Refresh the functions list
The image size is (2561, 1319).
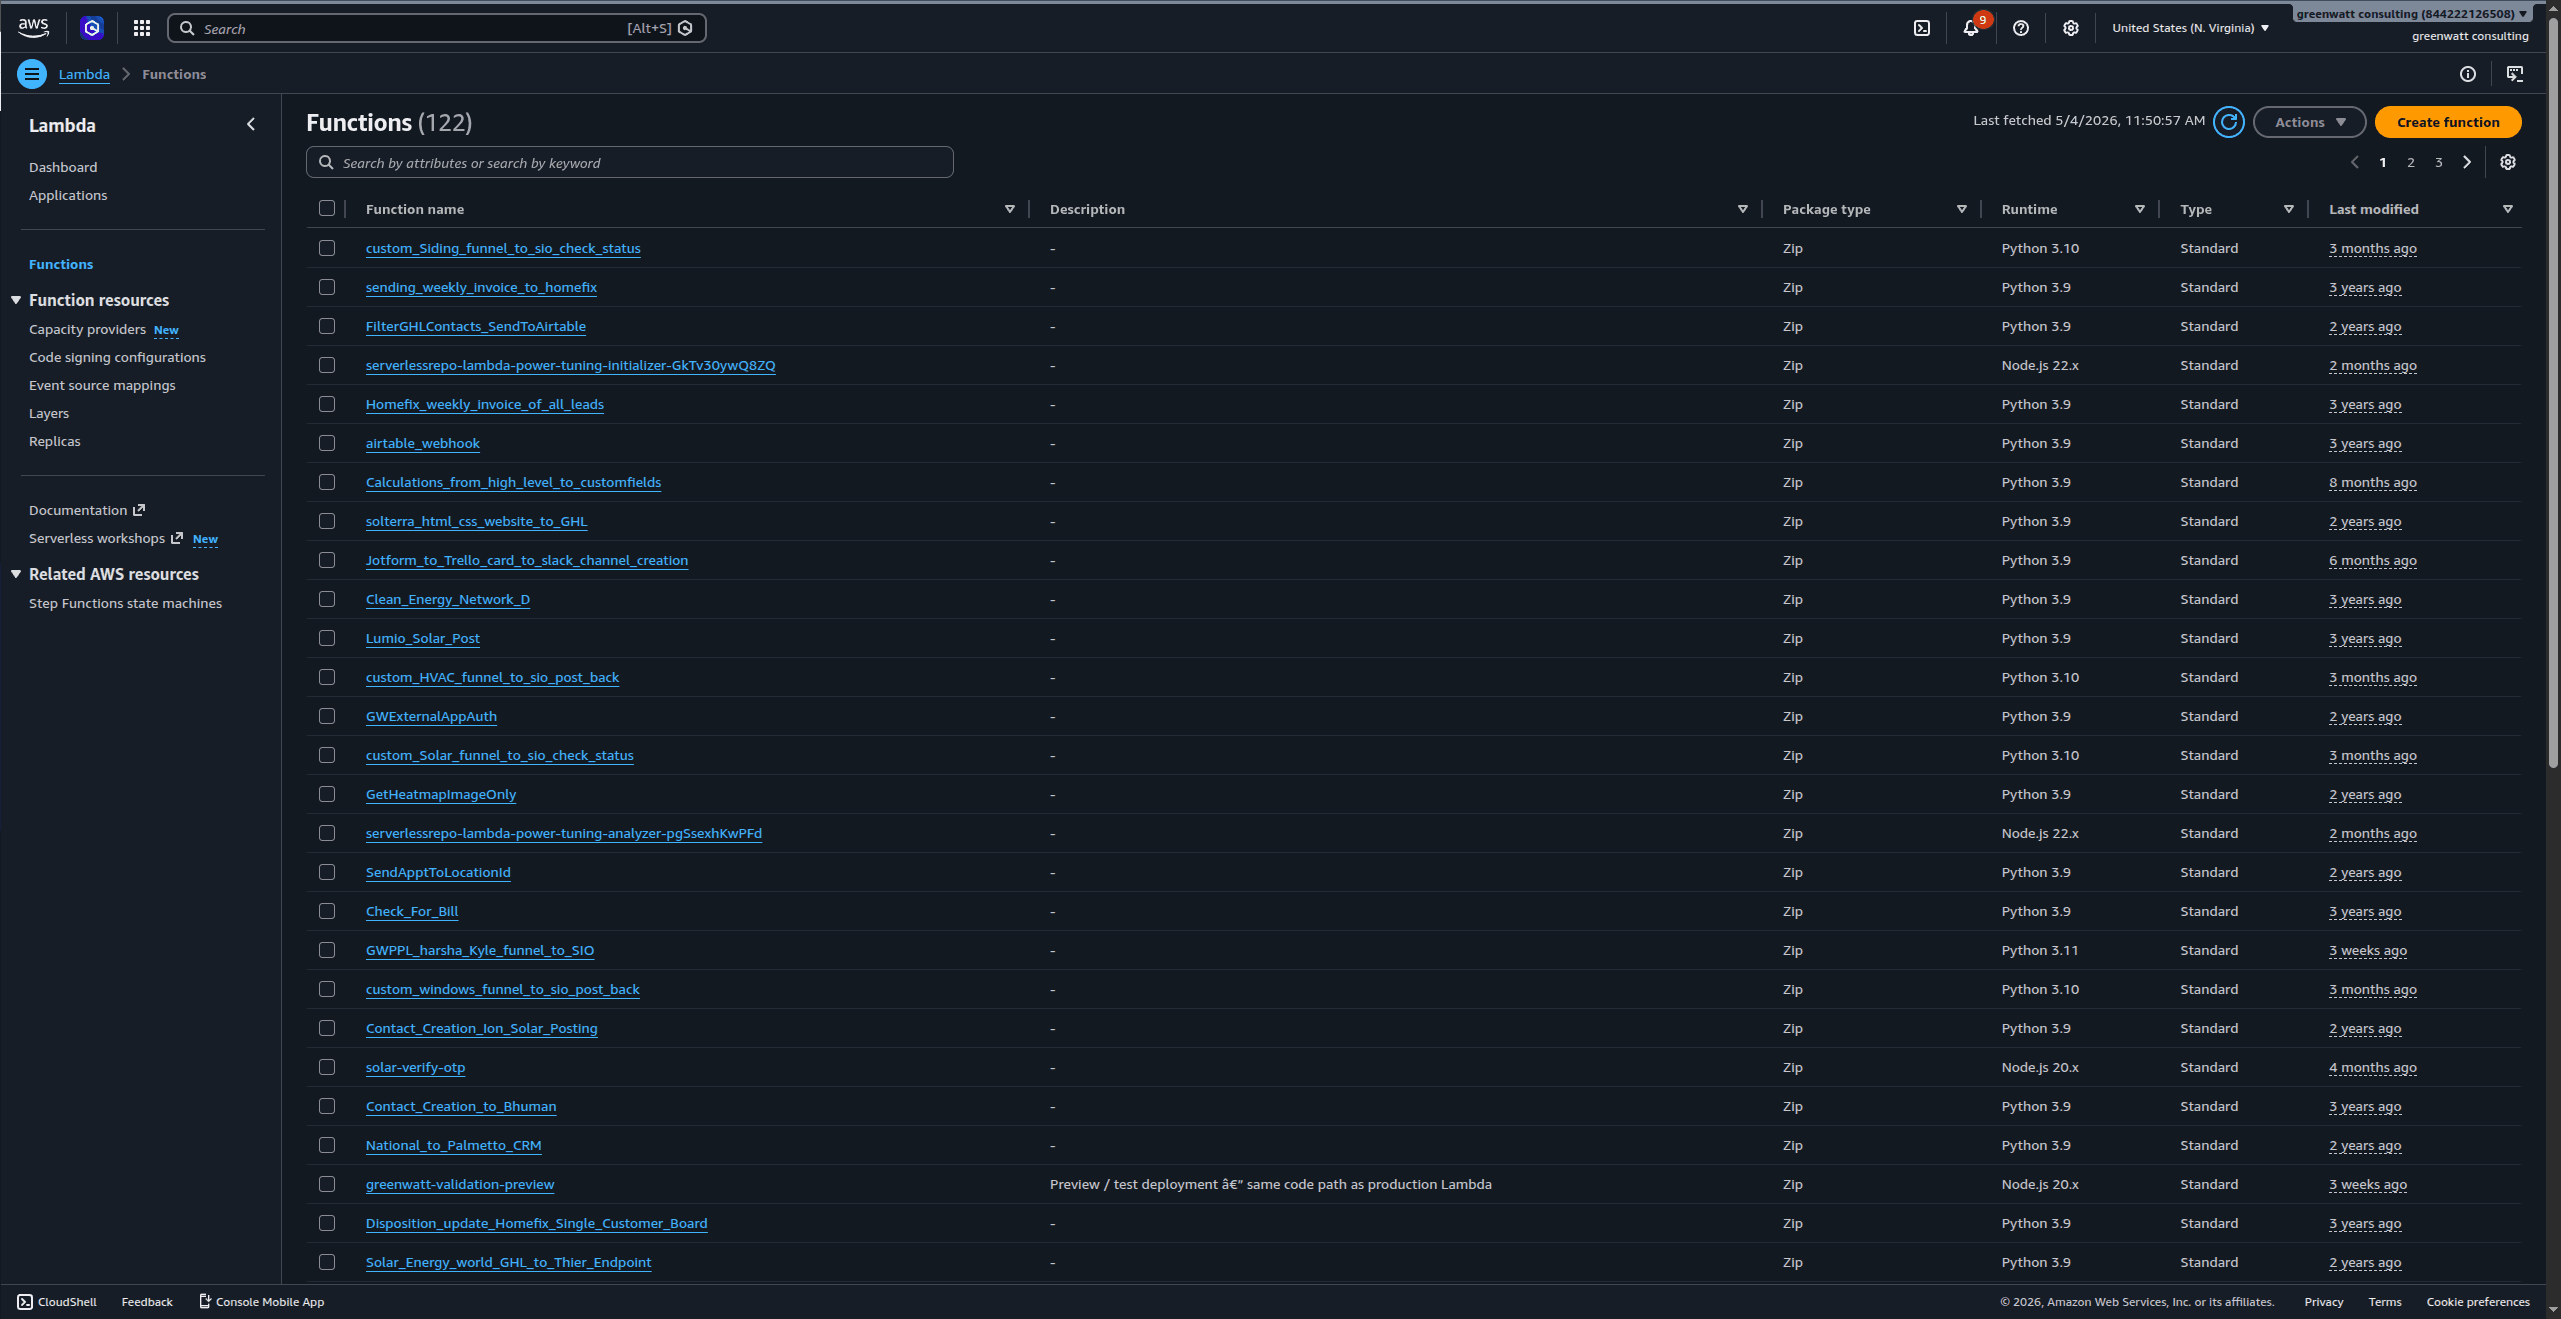[x=2229, y=122]
